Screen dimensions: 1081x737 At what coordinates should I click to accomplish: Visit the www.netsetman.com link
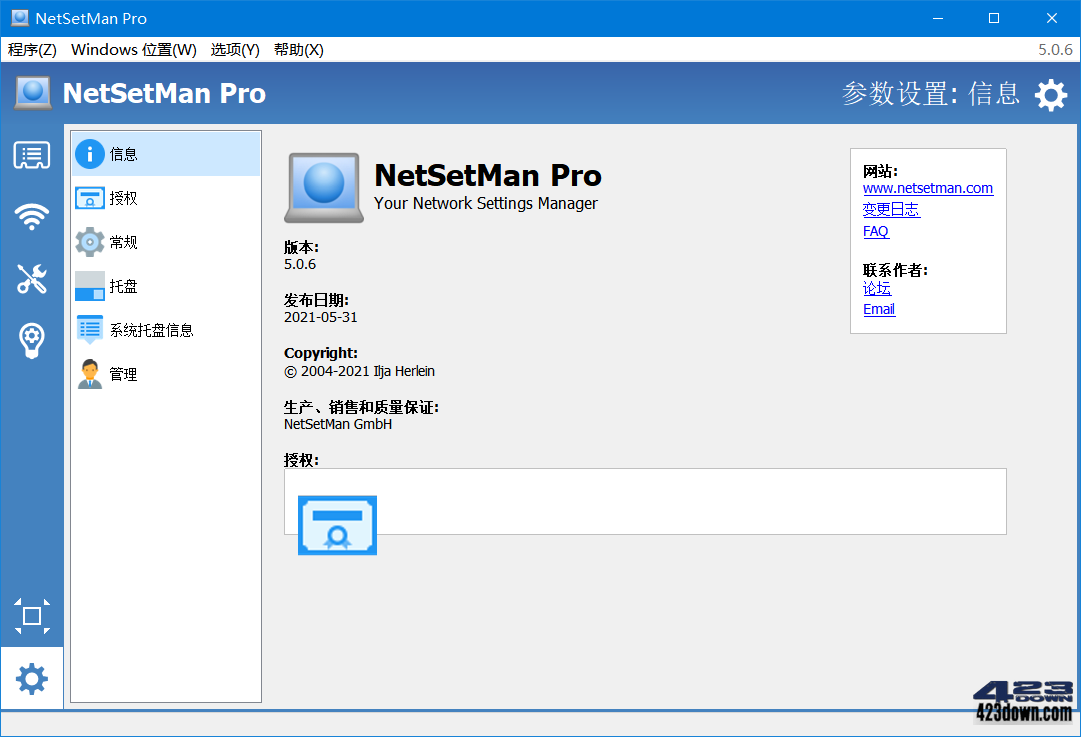pyautogui.click(x=928, y=188)
